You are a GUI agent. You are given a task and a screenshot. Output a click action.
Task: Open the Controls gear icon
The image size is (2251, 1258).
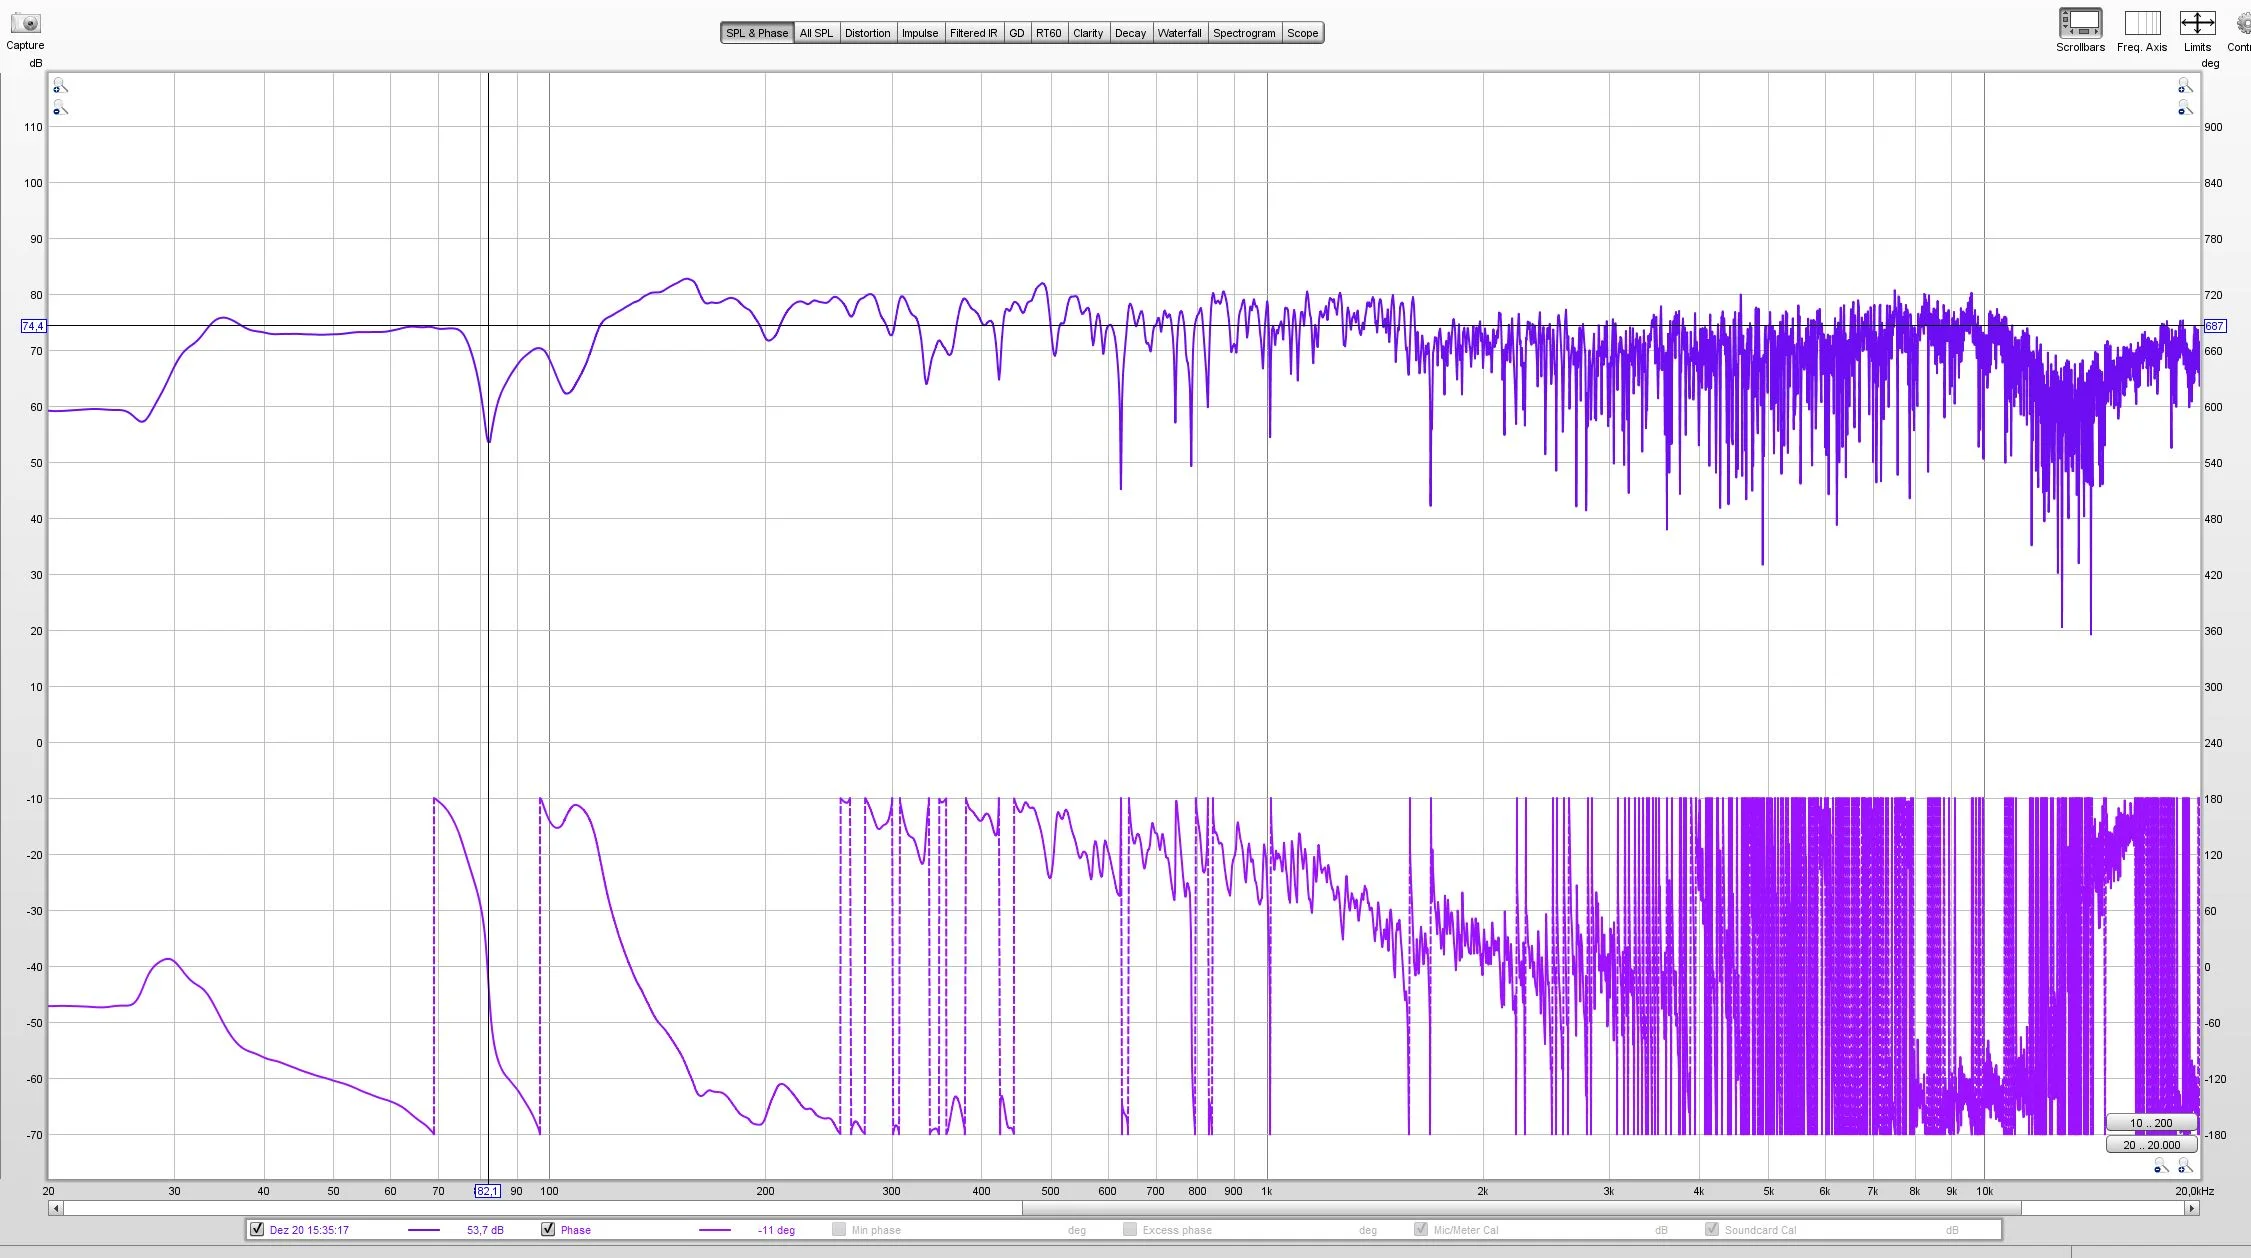[x=2243, y=23]
